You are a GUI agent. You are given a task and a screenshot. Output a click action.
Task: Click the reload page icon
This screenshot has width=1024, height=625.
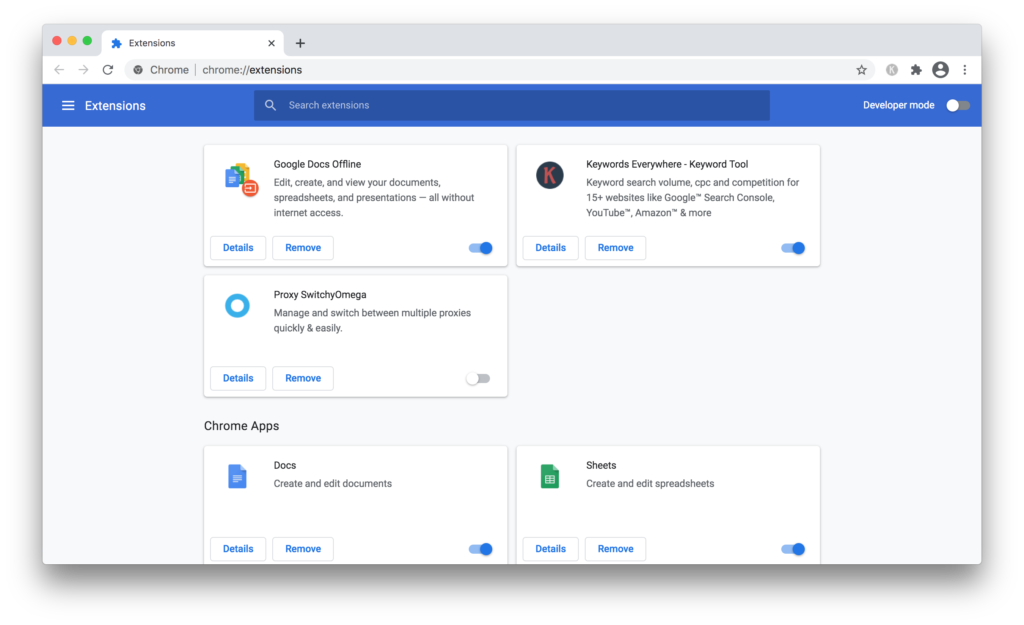108,70
